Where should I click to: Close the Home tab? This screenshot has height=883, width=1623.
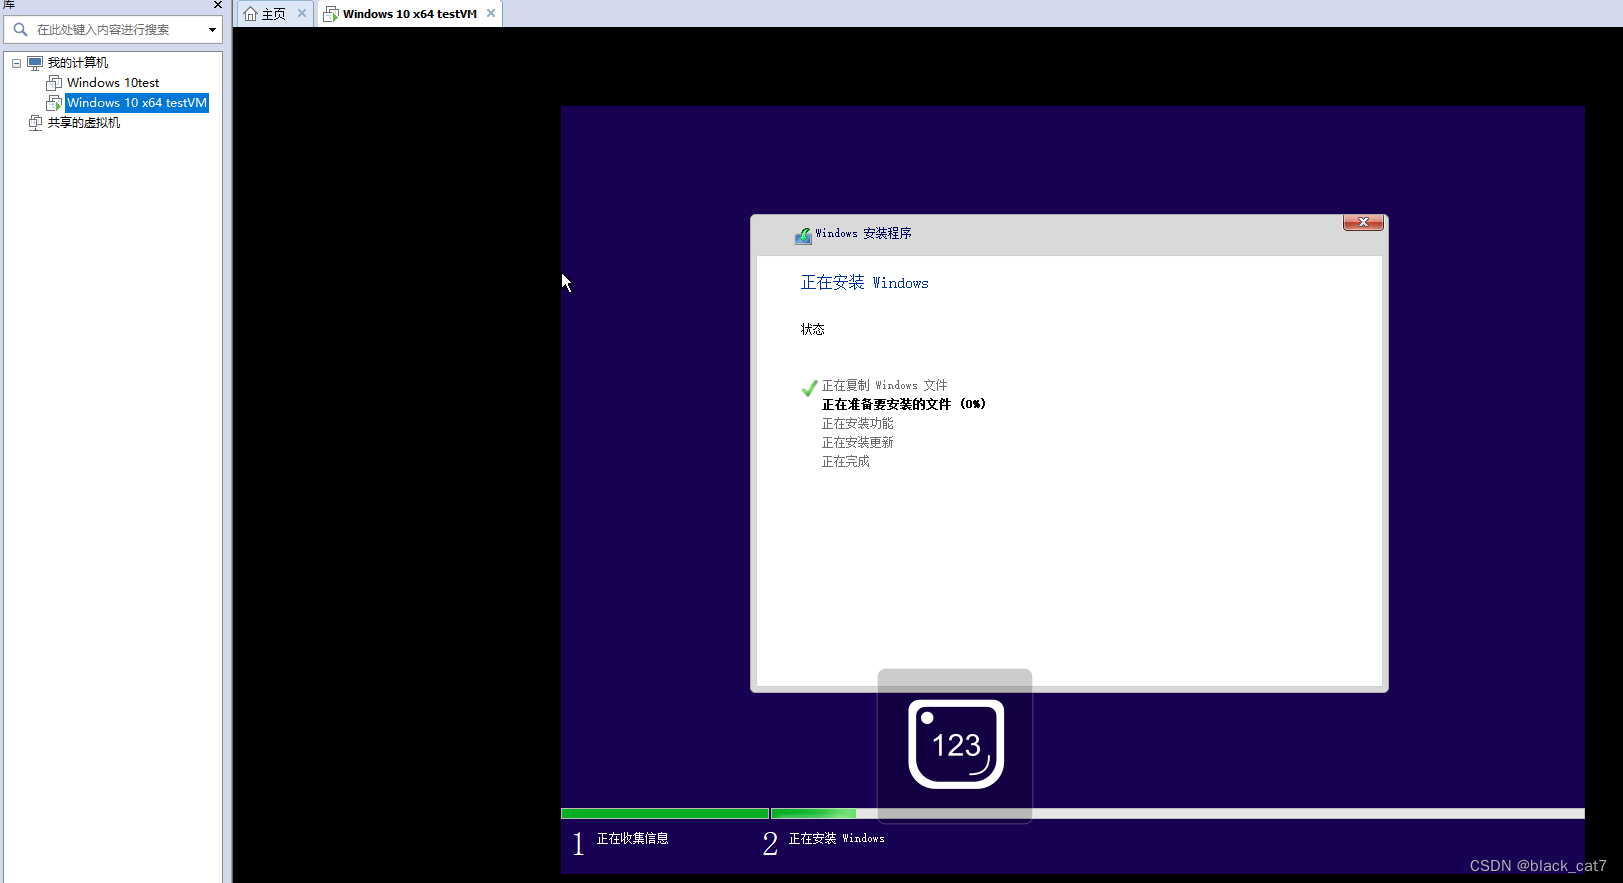coord(302,13)
